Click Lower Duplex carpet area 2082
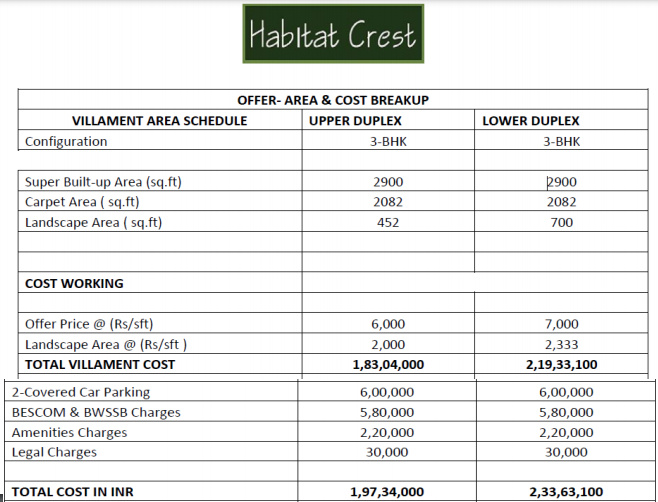 pyautogui.click(x=561, y=202)
